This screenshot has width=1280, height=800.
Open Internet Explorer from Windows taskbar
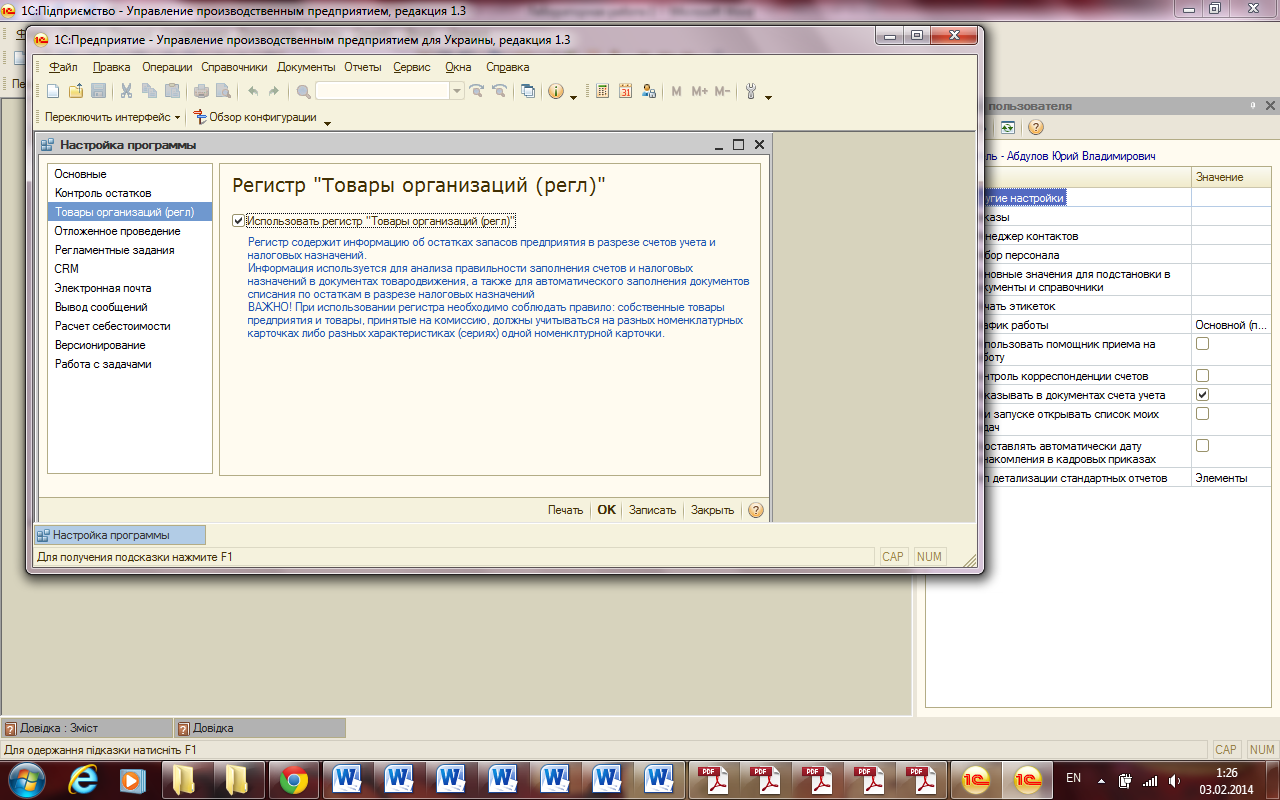point(85,779)
